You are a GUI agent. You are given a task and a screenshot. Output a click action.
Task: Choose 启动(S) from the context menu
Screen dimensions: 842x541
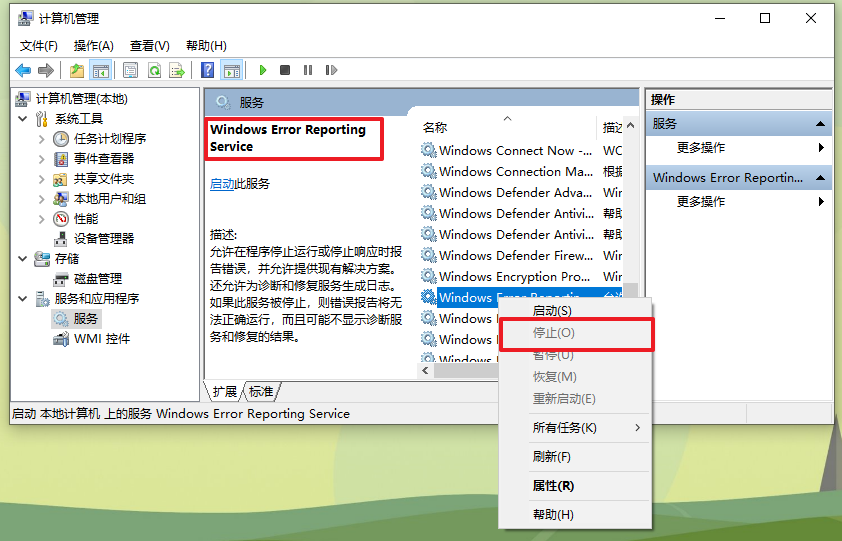[552, 311]
